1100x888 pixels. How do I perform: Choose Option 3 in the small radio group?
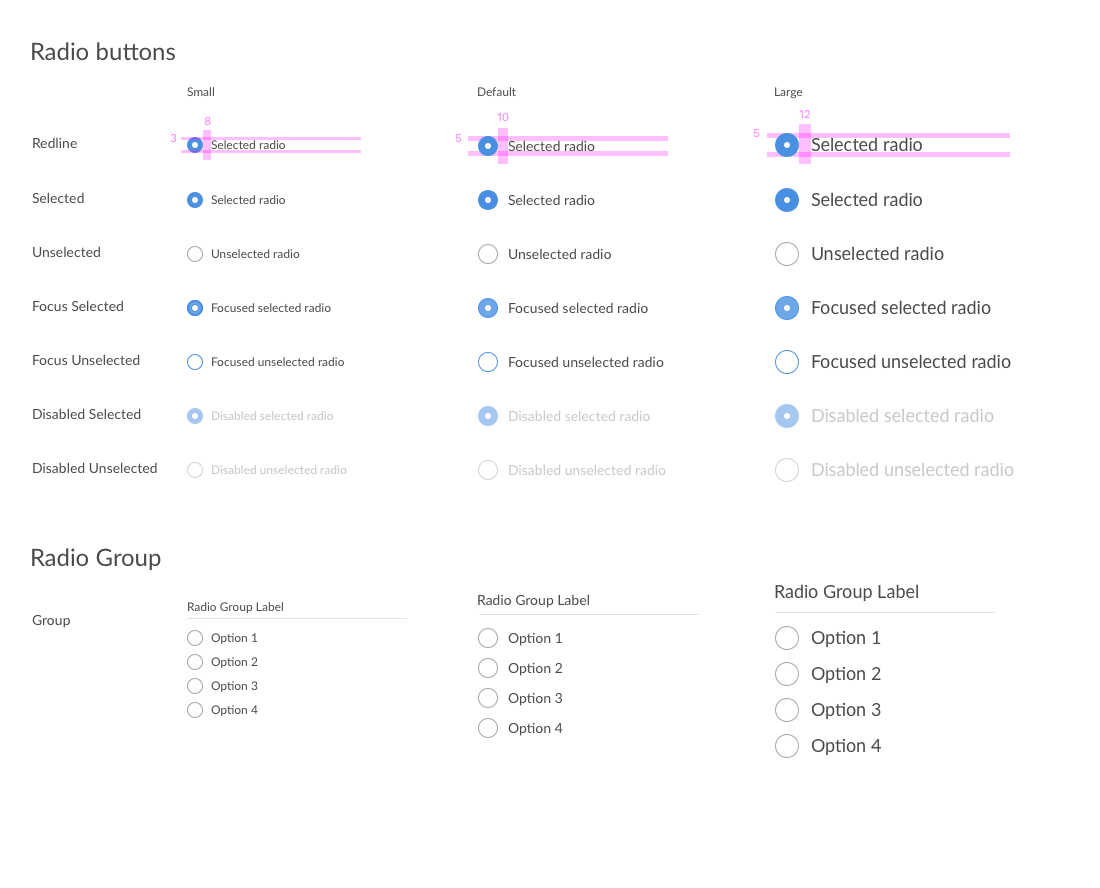[195, 686]
